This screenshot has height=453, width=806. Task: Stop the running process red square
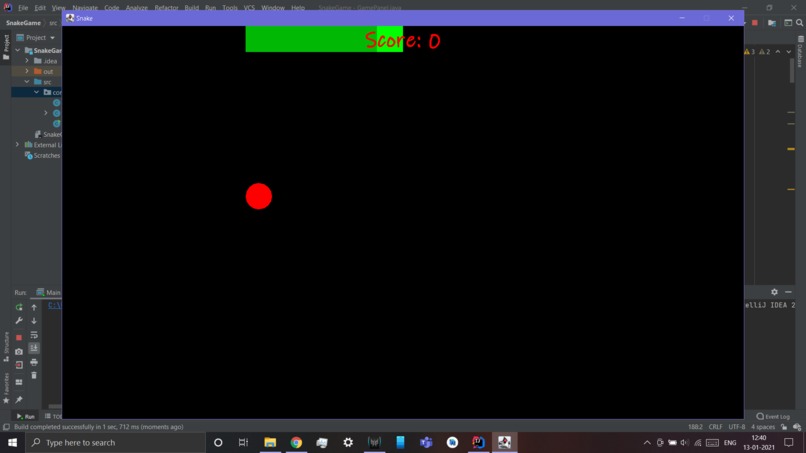pyautogui.click(x=19, y=338)
